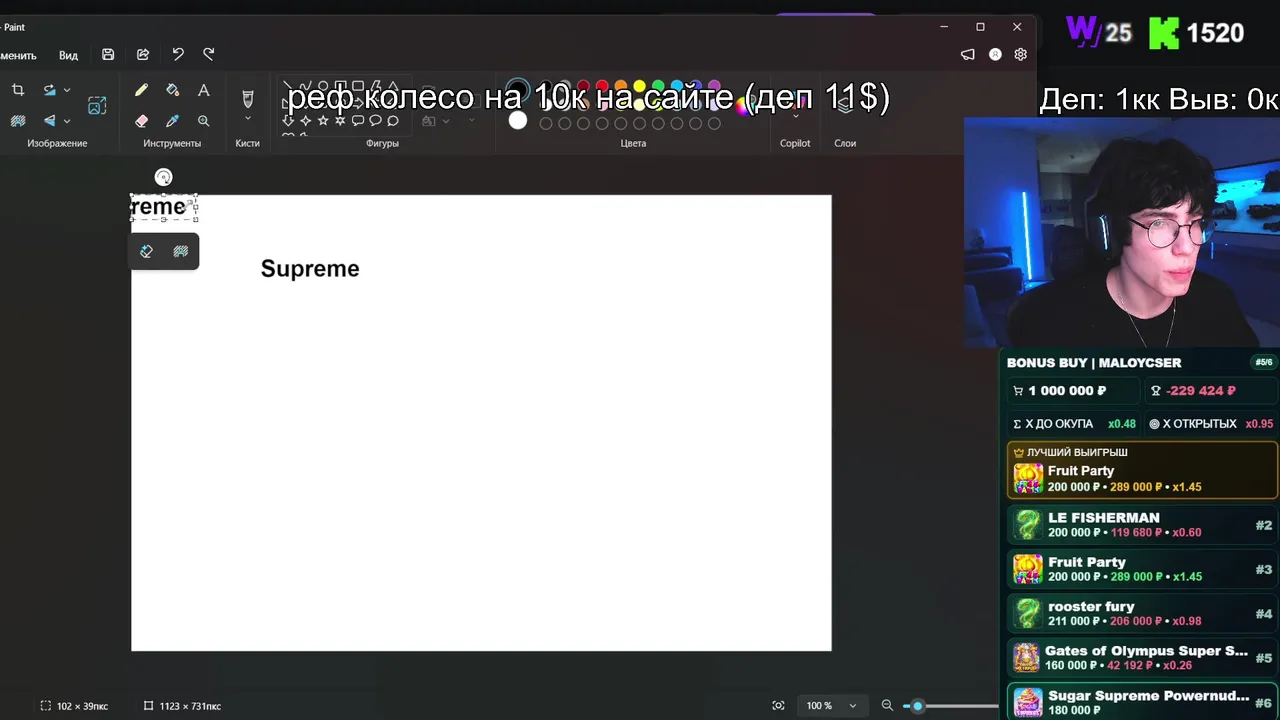Select Fruit Party best win entry
This screenshot has height=720, width=1280.
click(x=1142, y=470)
